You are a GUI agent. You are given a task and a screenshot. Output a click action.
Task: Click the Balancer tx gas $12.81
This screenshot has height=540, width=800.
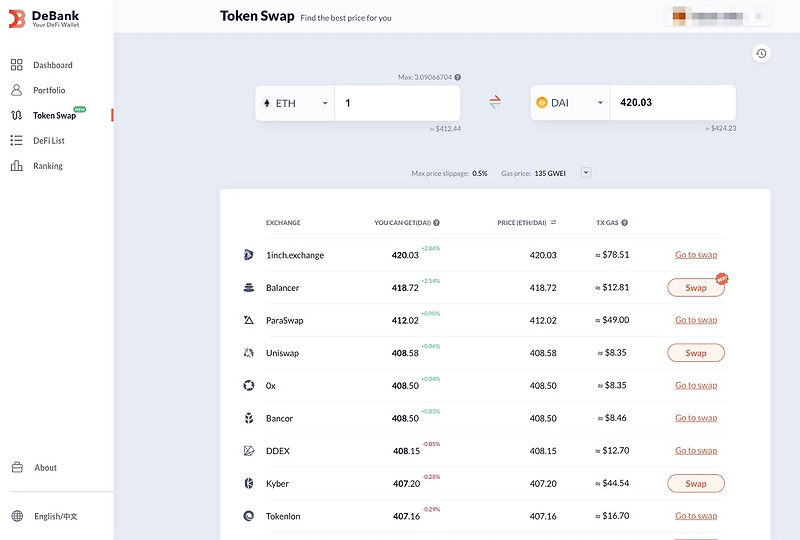(612, 287)
